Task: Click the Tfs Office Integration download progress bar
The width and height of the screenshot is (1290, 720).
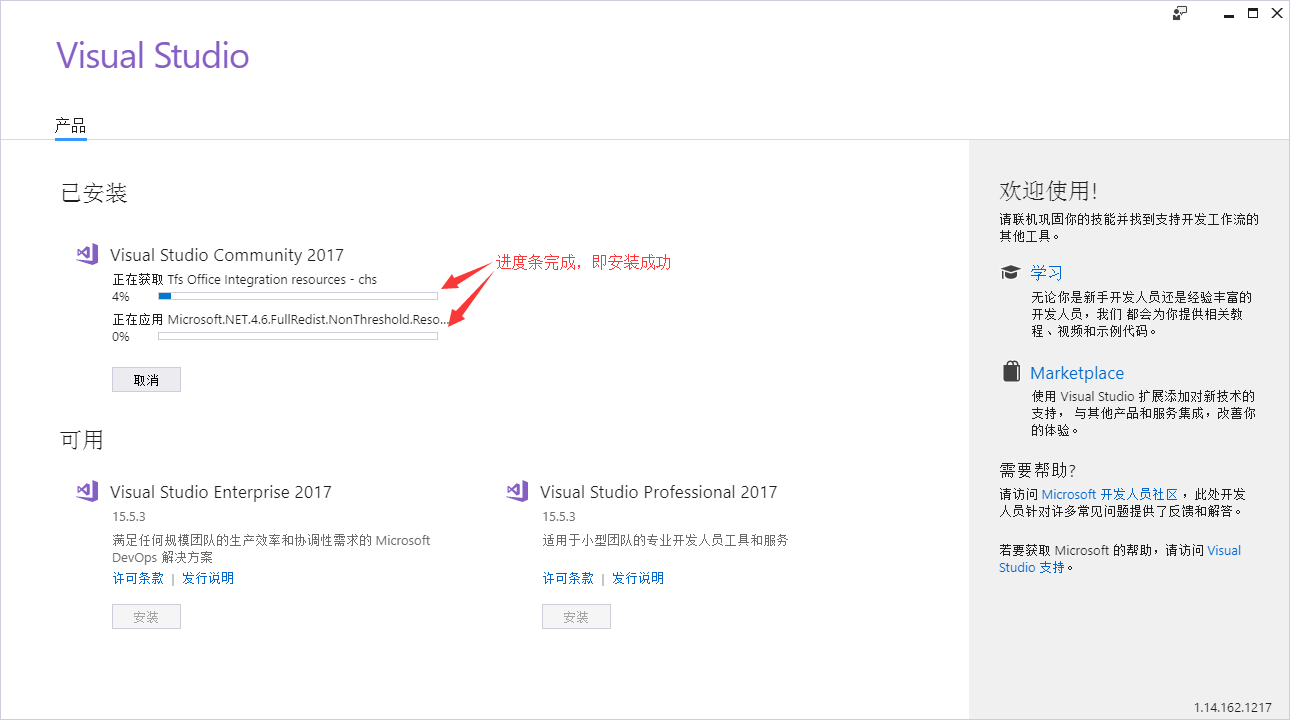Action: point(297,295)
